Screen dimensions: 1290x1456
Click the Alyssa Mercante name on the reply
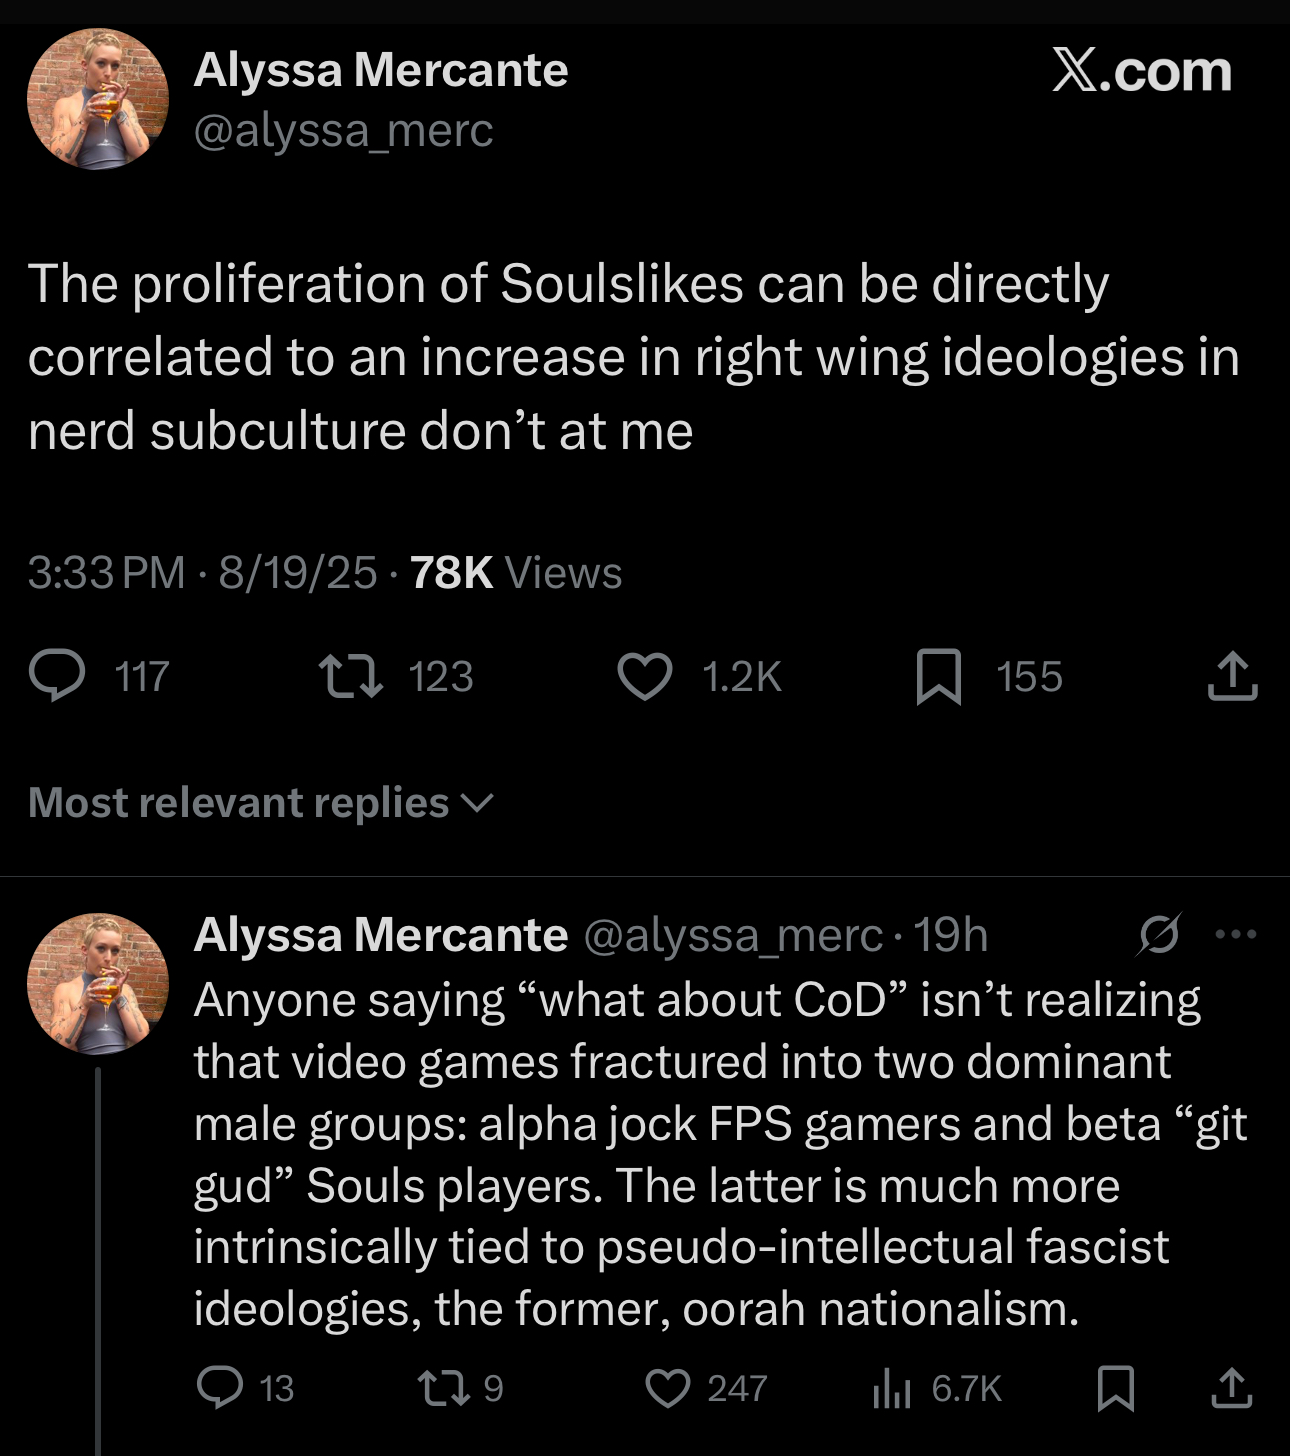[380, 935]
